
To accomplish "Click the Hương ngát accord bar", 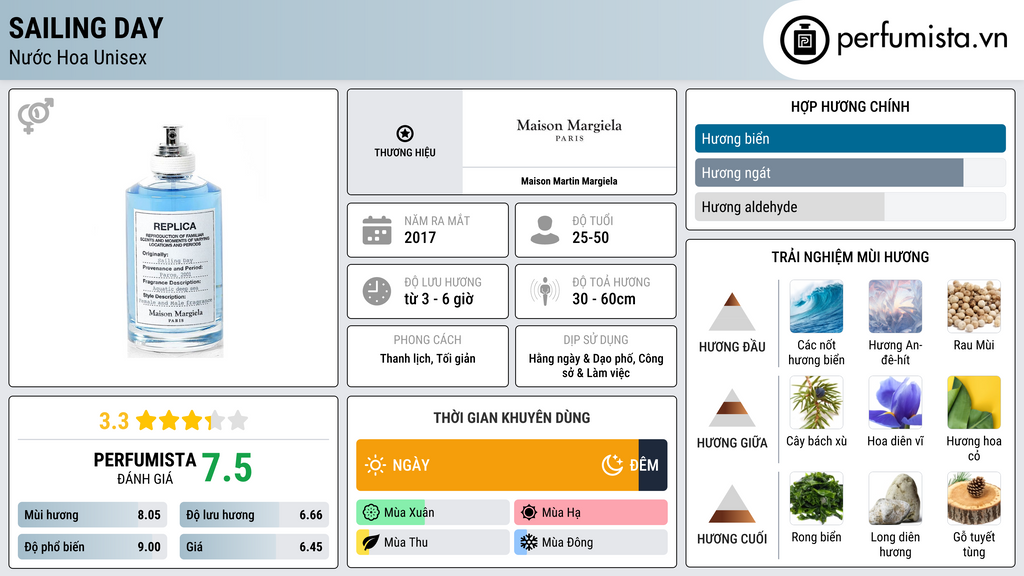I will click(829, 173).
